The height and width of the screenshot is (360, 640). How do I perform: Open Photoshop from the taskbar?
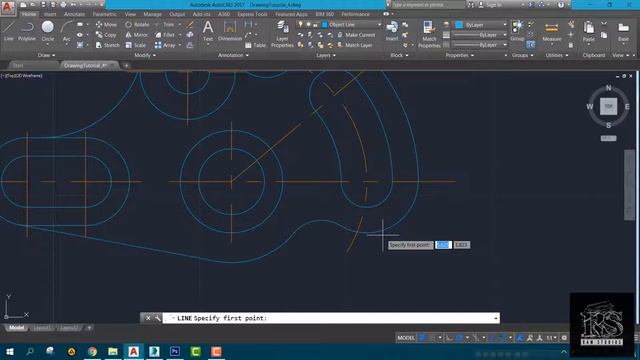175,351
